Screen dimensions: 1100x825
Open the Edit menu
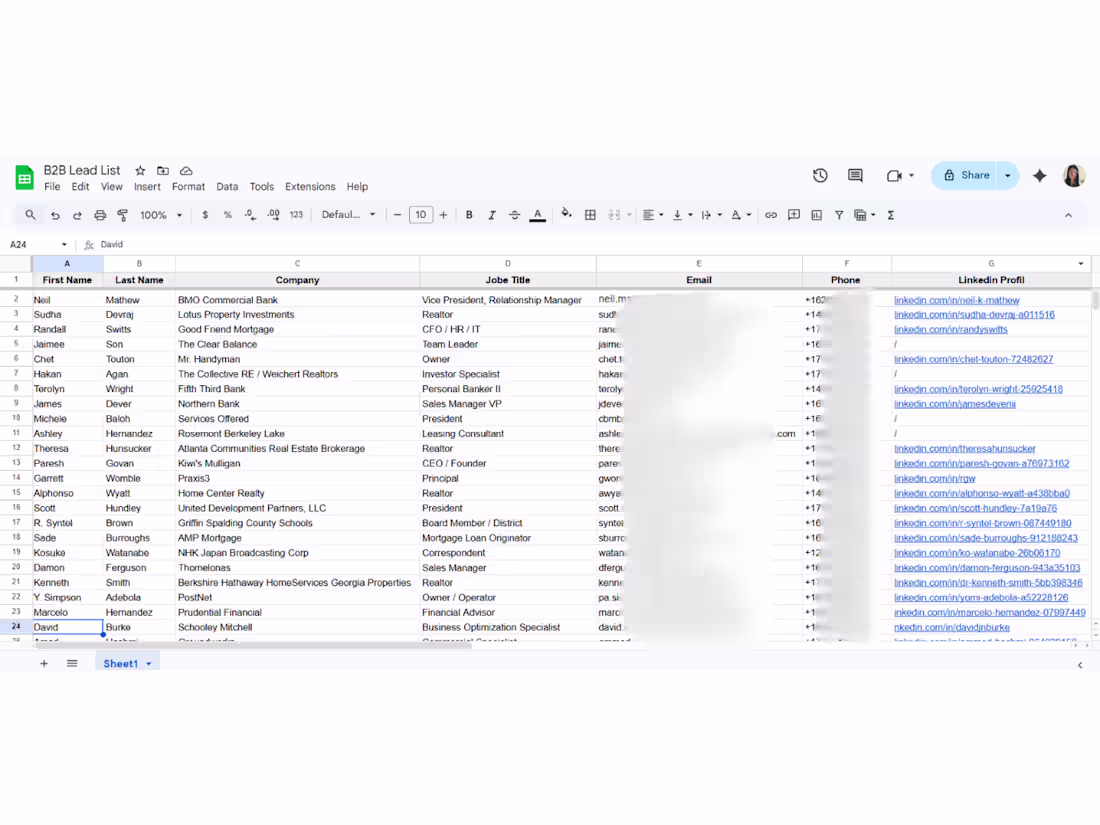coord(81,187)
